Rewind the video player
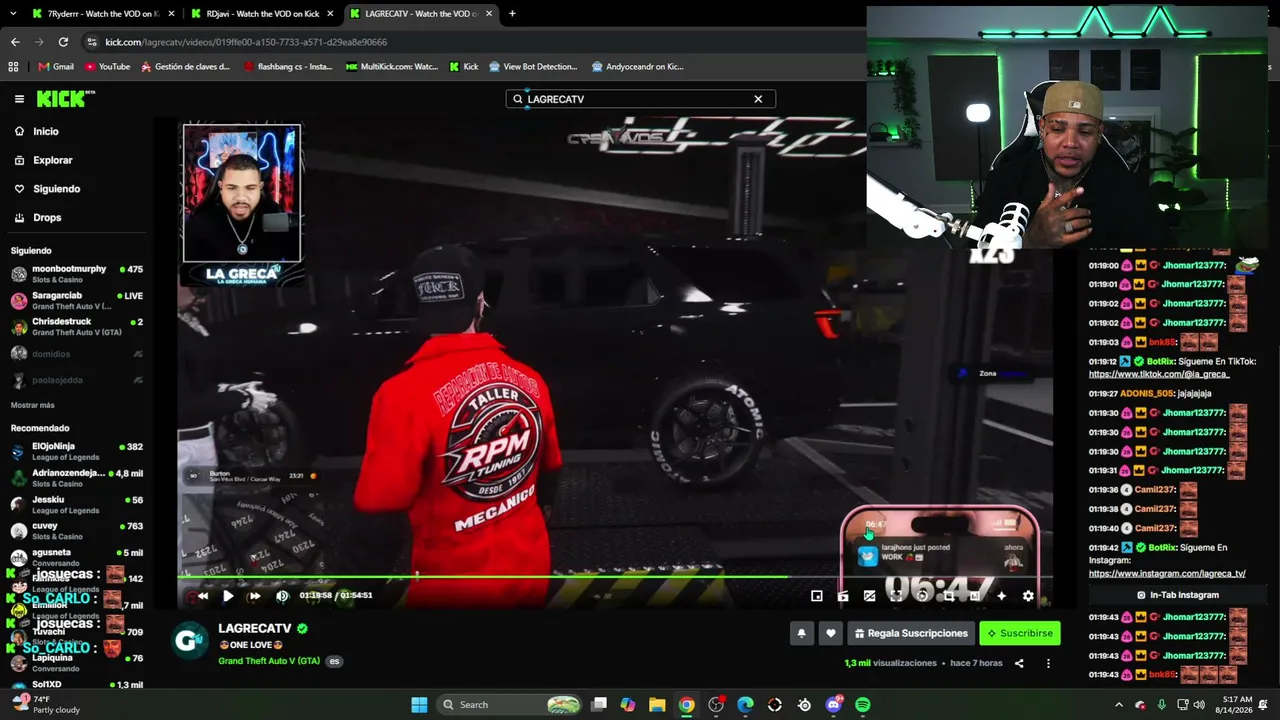1280x720 pixels. [203, 596]
